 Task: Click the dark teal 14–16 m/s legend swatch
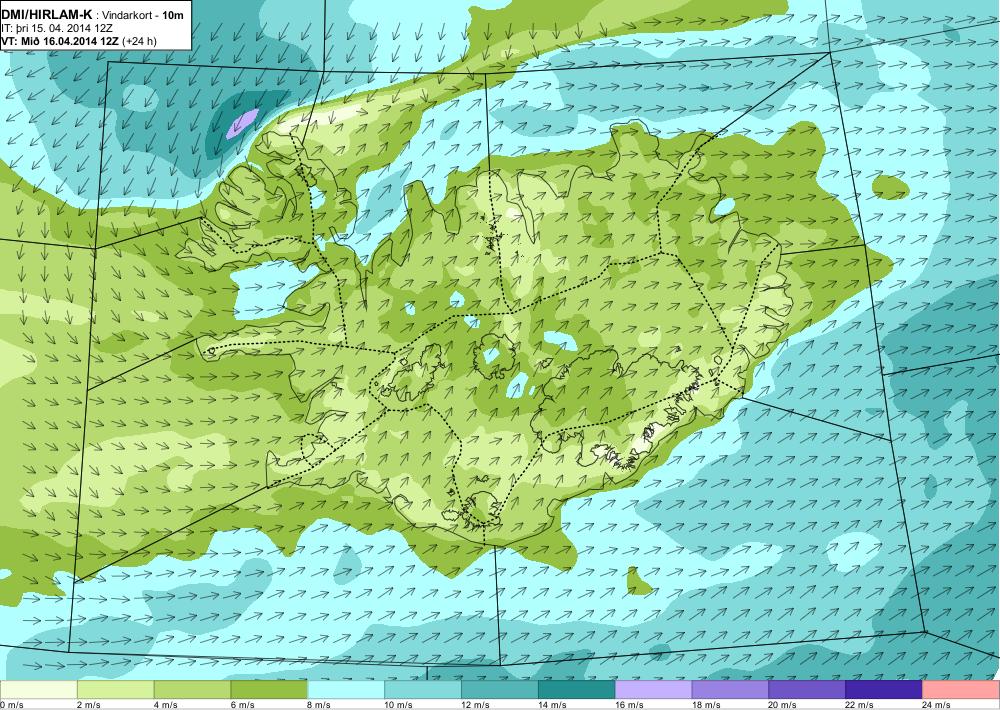click(x=577, y=690)
